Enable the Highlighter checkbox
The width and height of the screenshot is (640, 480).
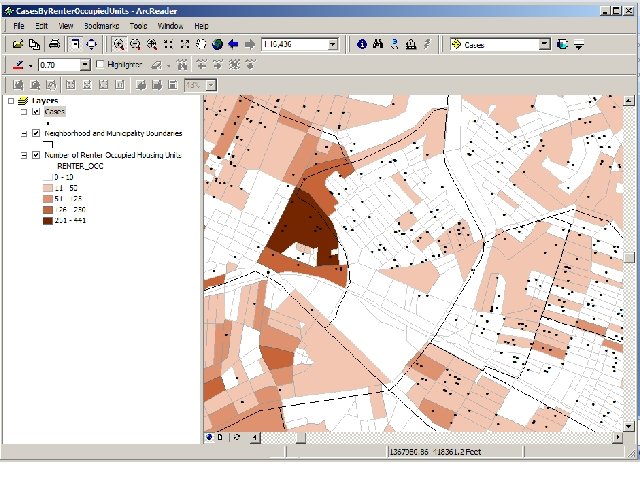tap(99, 65)
